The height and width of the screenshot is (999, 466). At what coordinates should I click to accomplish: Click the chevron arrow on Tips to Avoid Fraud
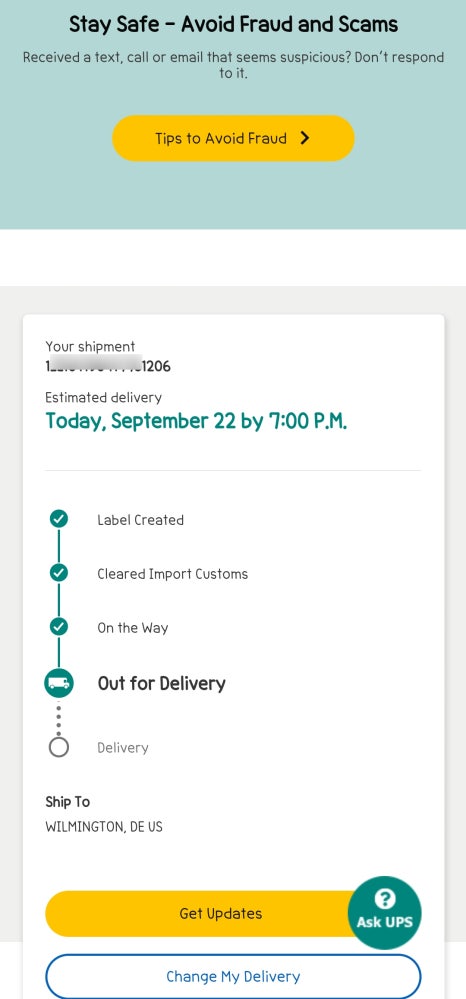tap(305, 138)
